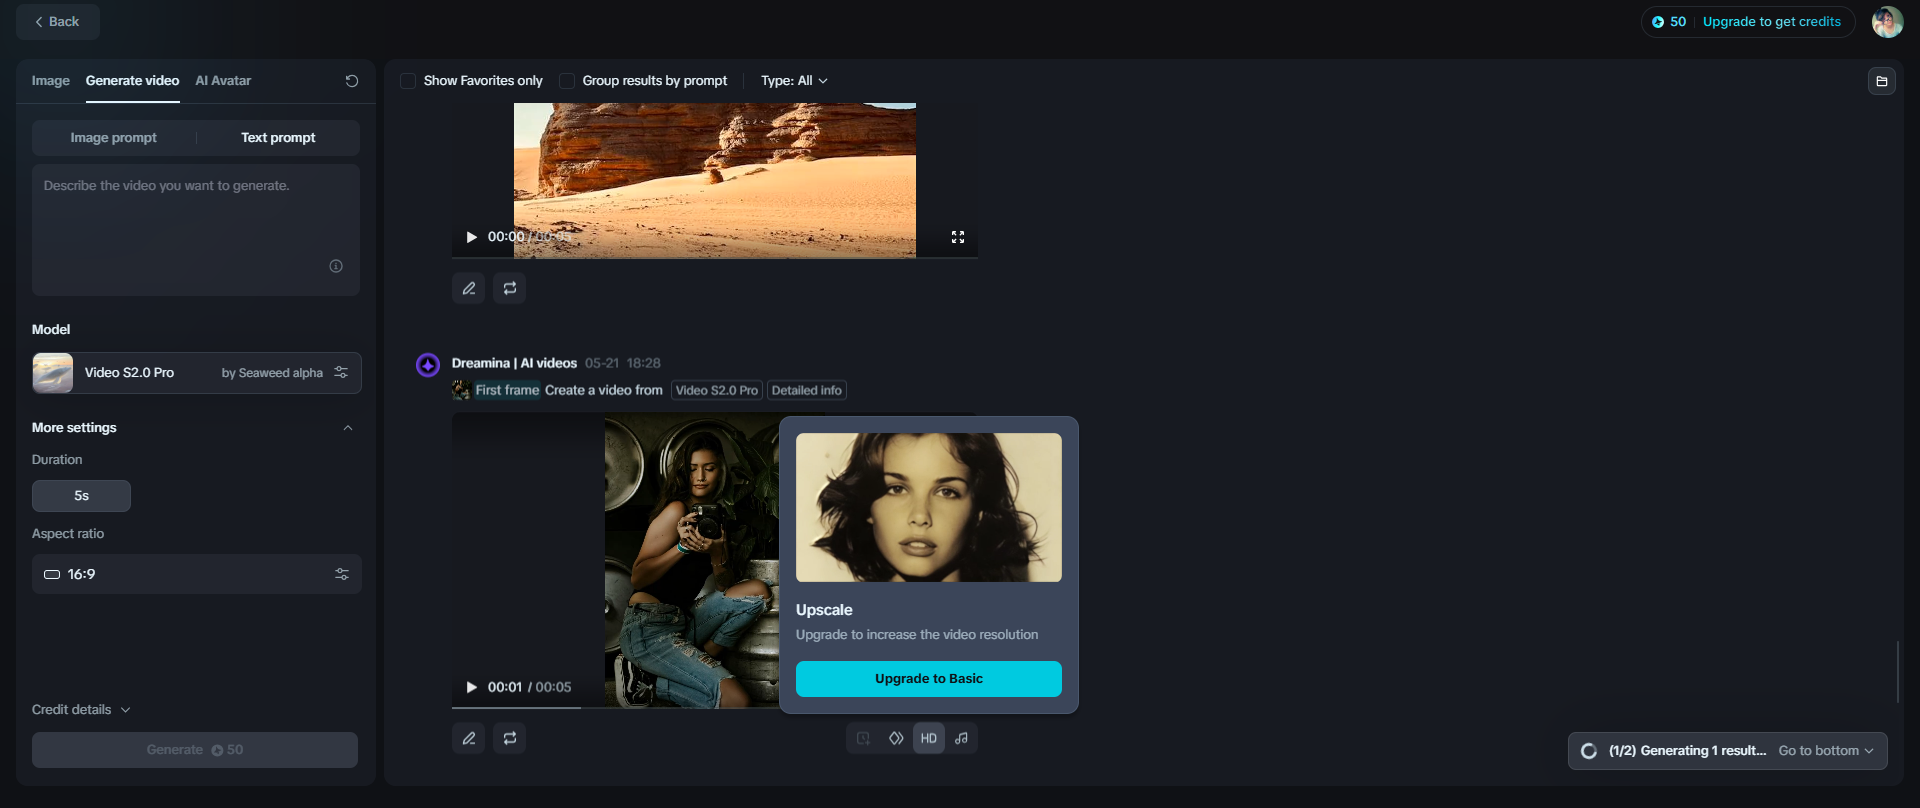Screen dimensions: 1920x808
Task: Click the Upscale preview image
Action: point(929,507)
